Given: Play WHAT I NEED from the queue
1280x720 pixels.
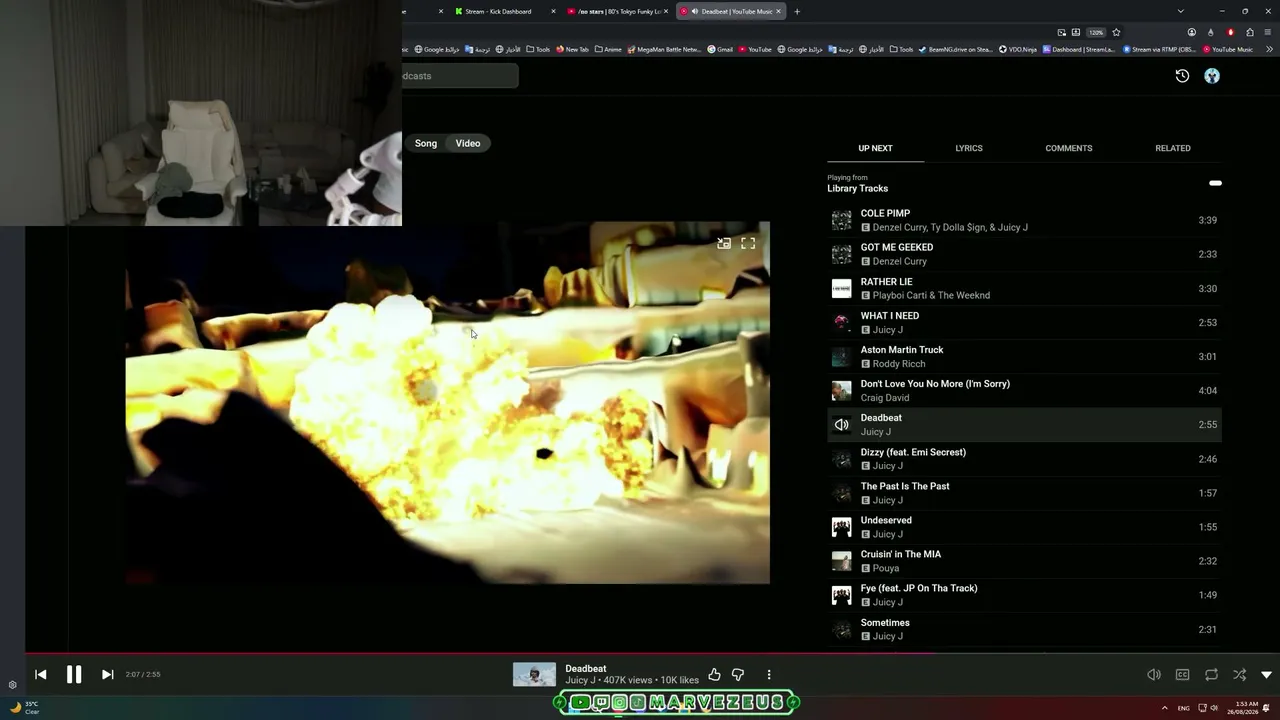Looking at the screenshot, I should (1024, 322).
